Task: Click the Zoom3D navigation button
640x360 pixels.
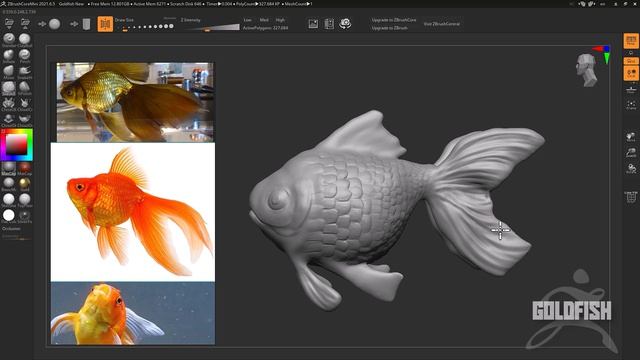Action: coord(631,153)
